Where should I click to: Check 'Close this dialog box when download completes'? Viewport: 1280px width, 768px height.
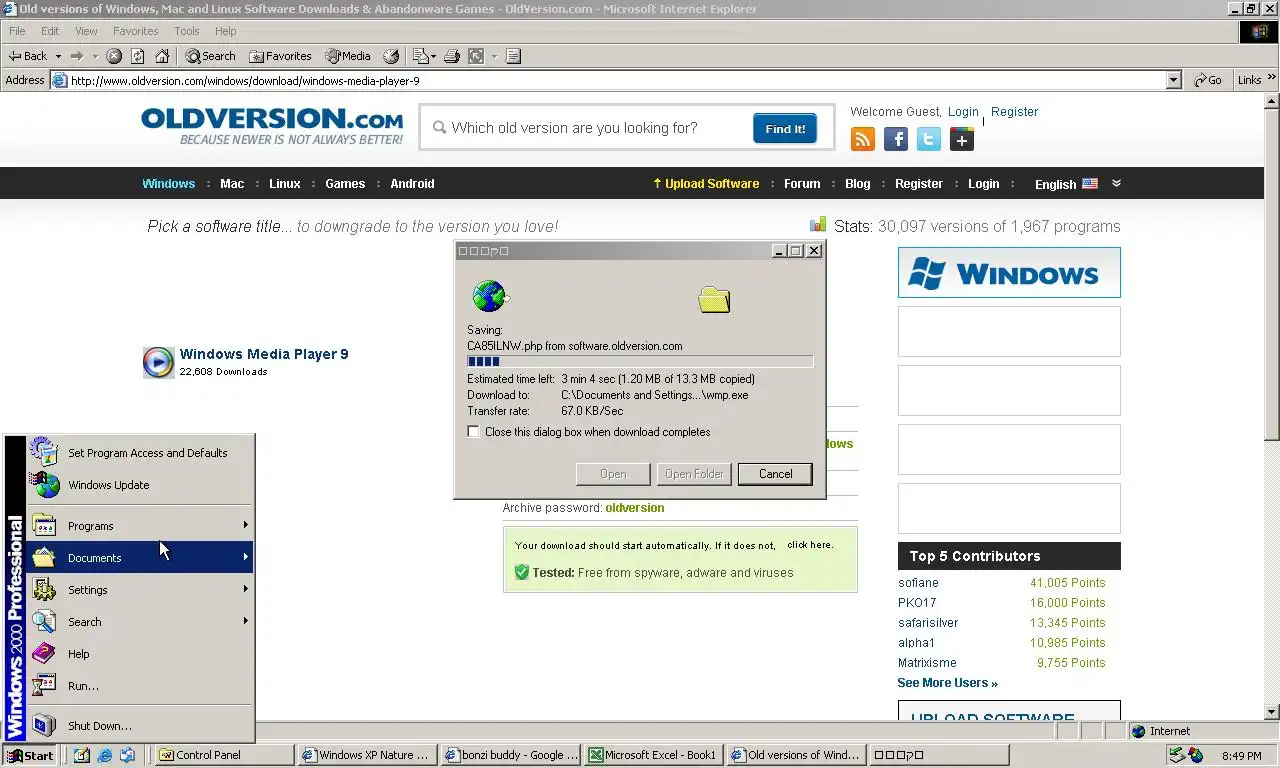(x=474, y=432)
